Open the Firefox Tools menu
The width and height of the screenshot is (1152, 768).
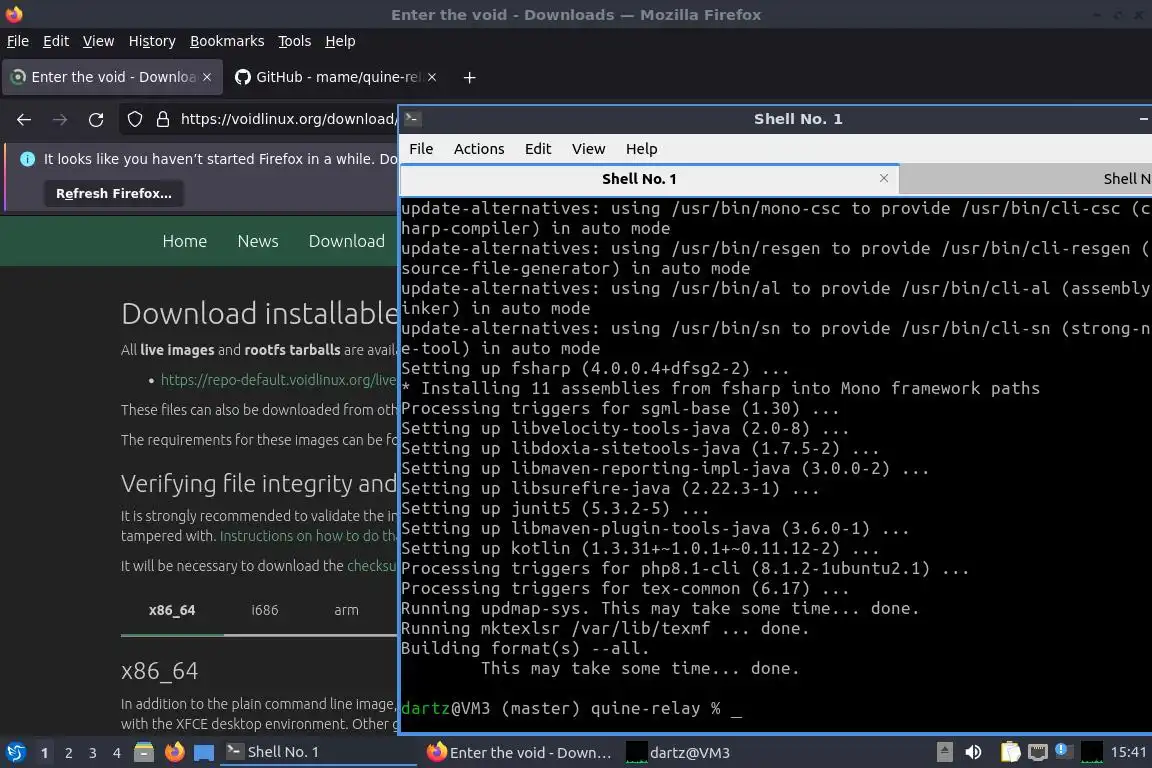[295, 41]
